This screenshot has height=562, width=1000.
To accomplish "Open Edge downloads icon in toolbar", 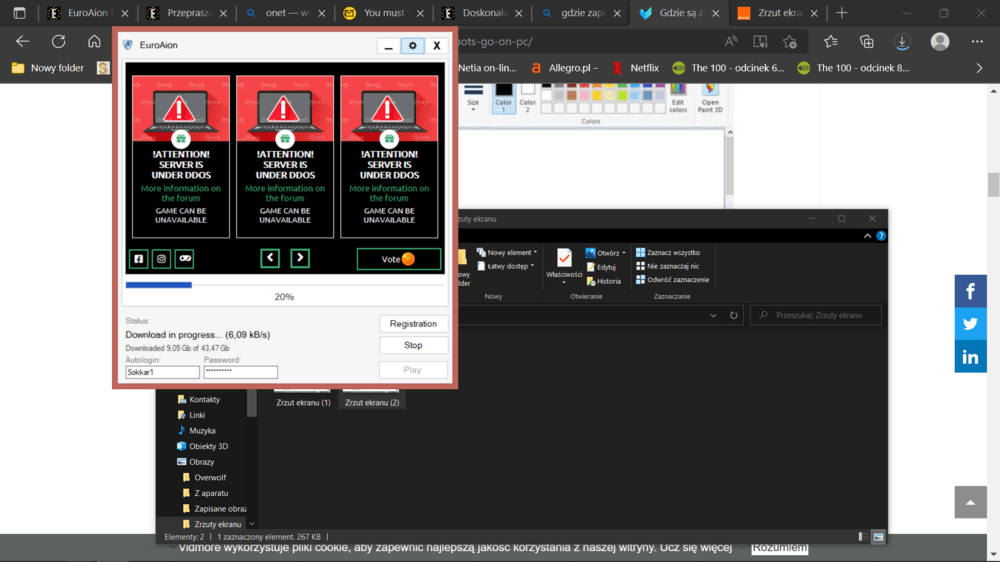I will [x=901, y=42].
